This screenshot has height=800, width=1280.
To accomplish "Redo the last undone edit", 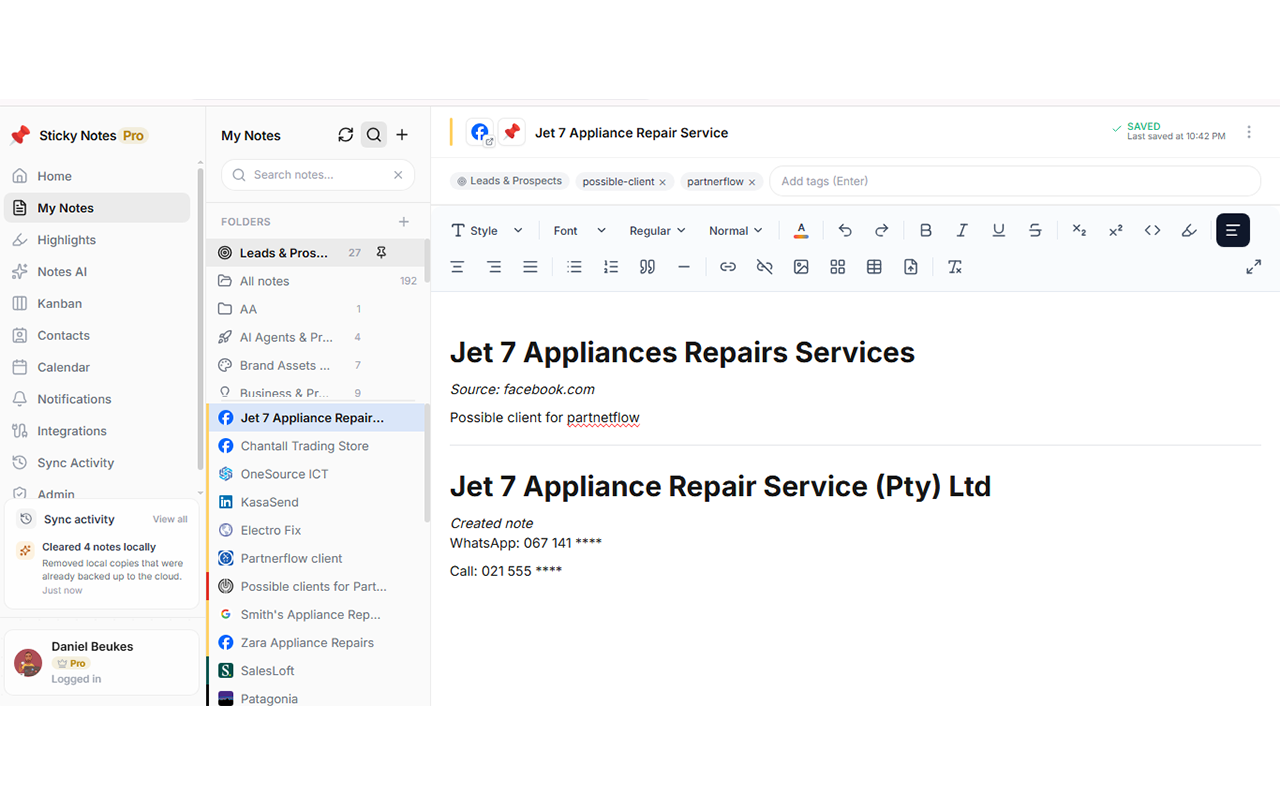I will pos(881,230).
